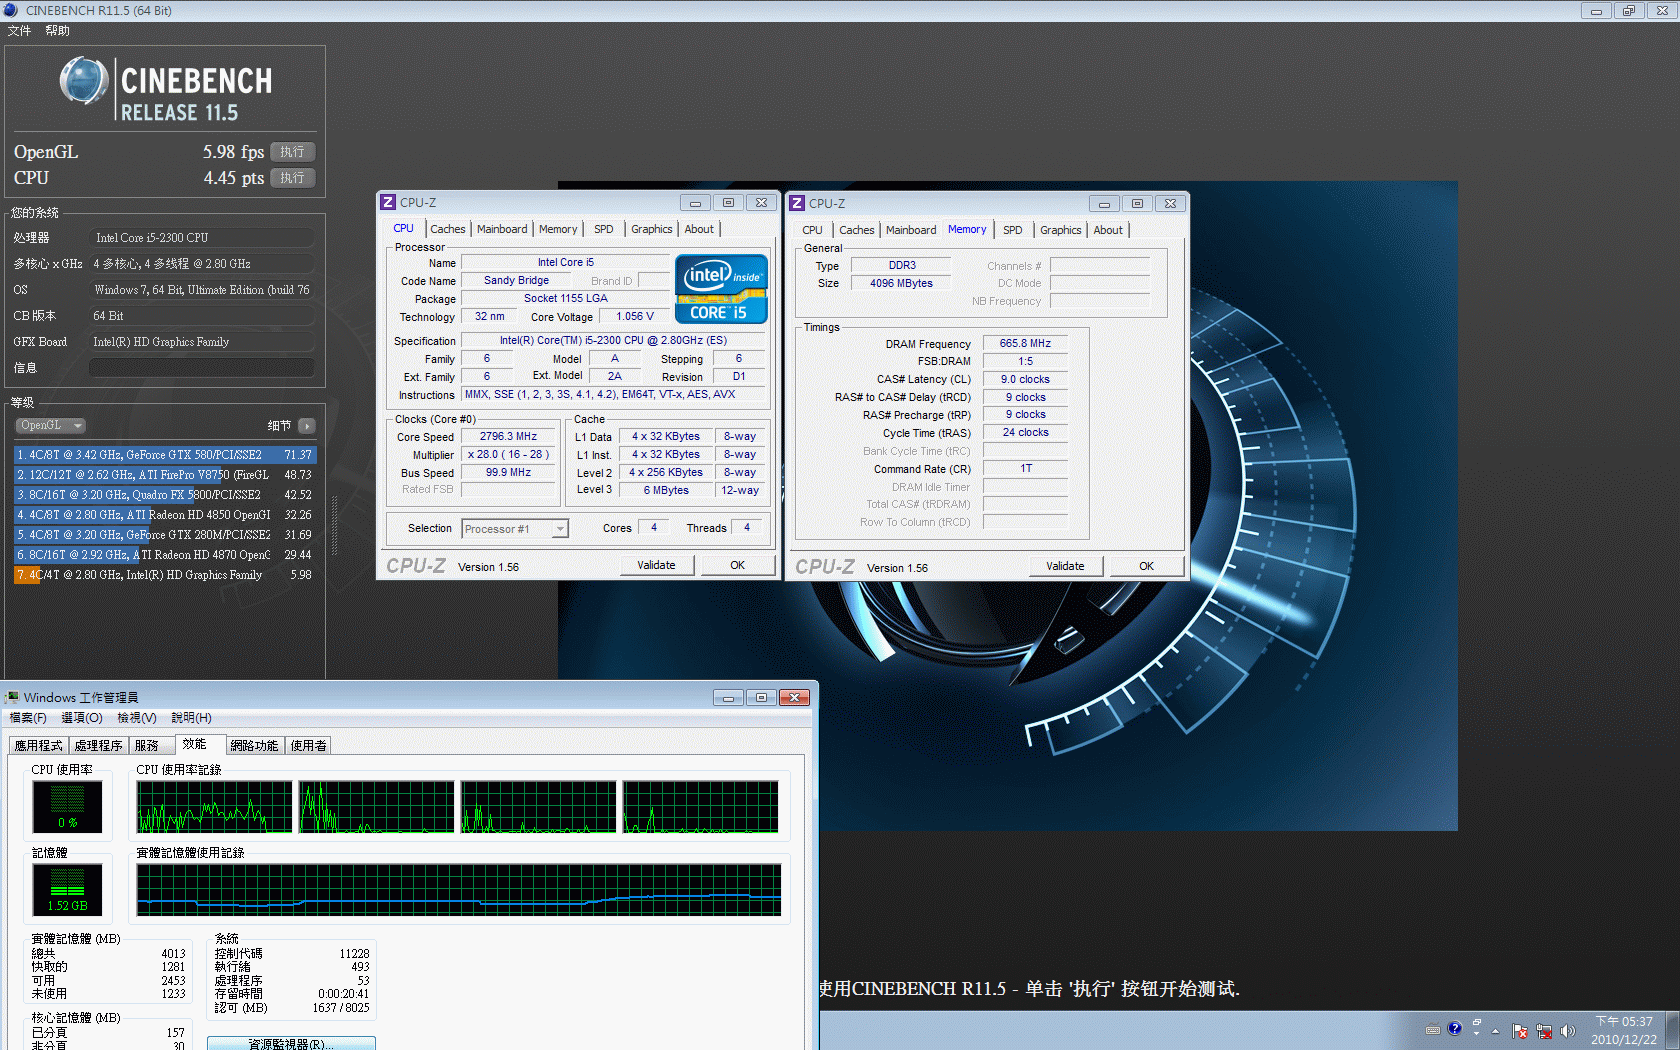1680x1050 pixels.
Task: Open Action Center flag tray icon
Action: [x=1520, y=1031]
